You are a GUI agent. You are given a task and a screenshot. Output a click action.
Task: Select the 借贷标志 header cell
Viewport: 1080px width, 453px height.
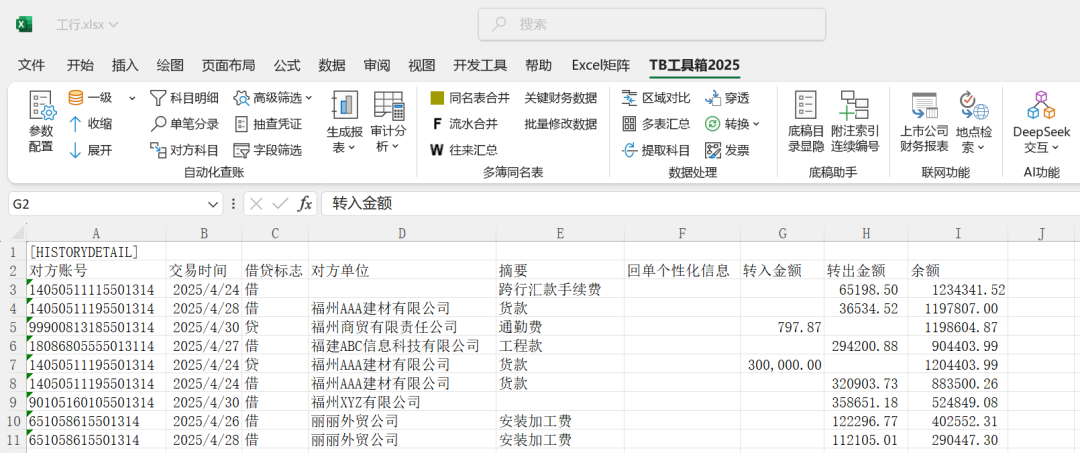pos(274,271)
